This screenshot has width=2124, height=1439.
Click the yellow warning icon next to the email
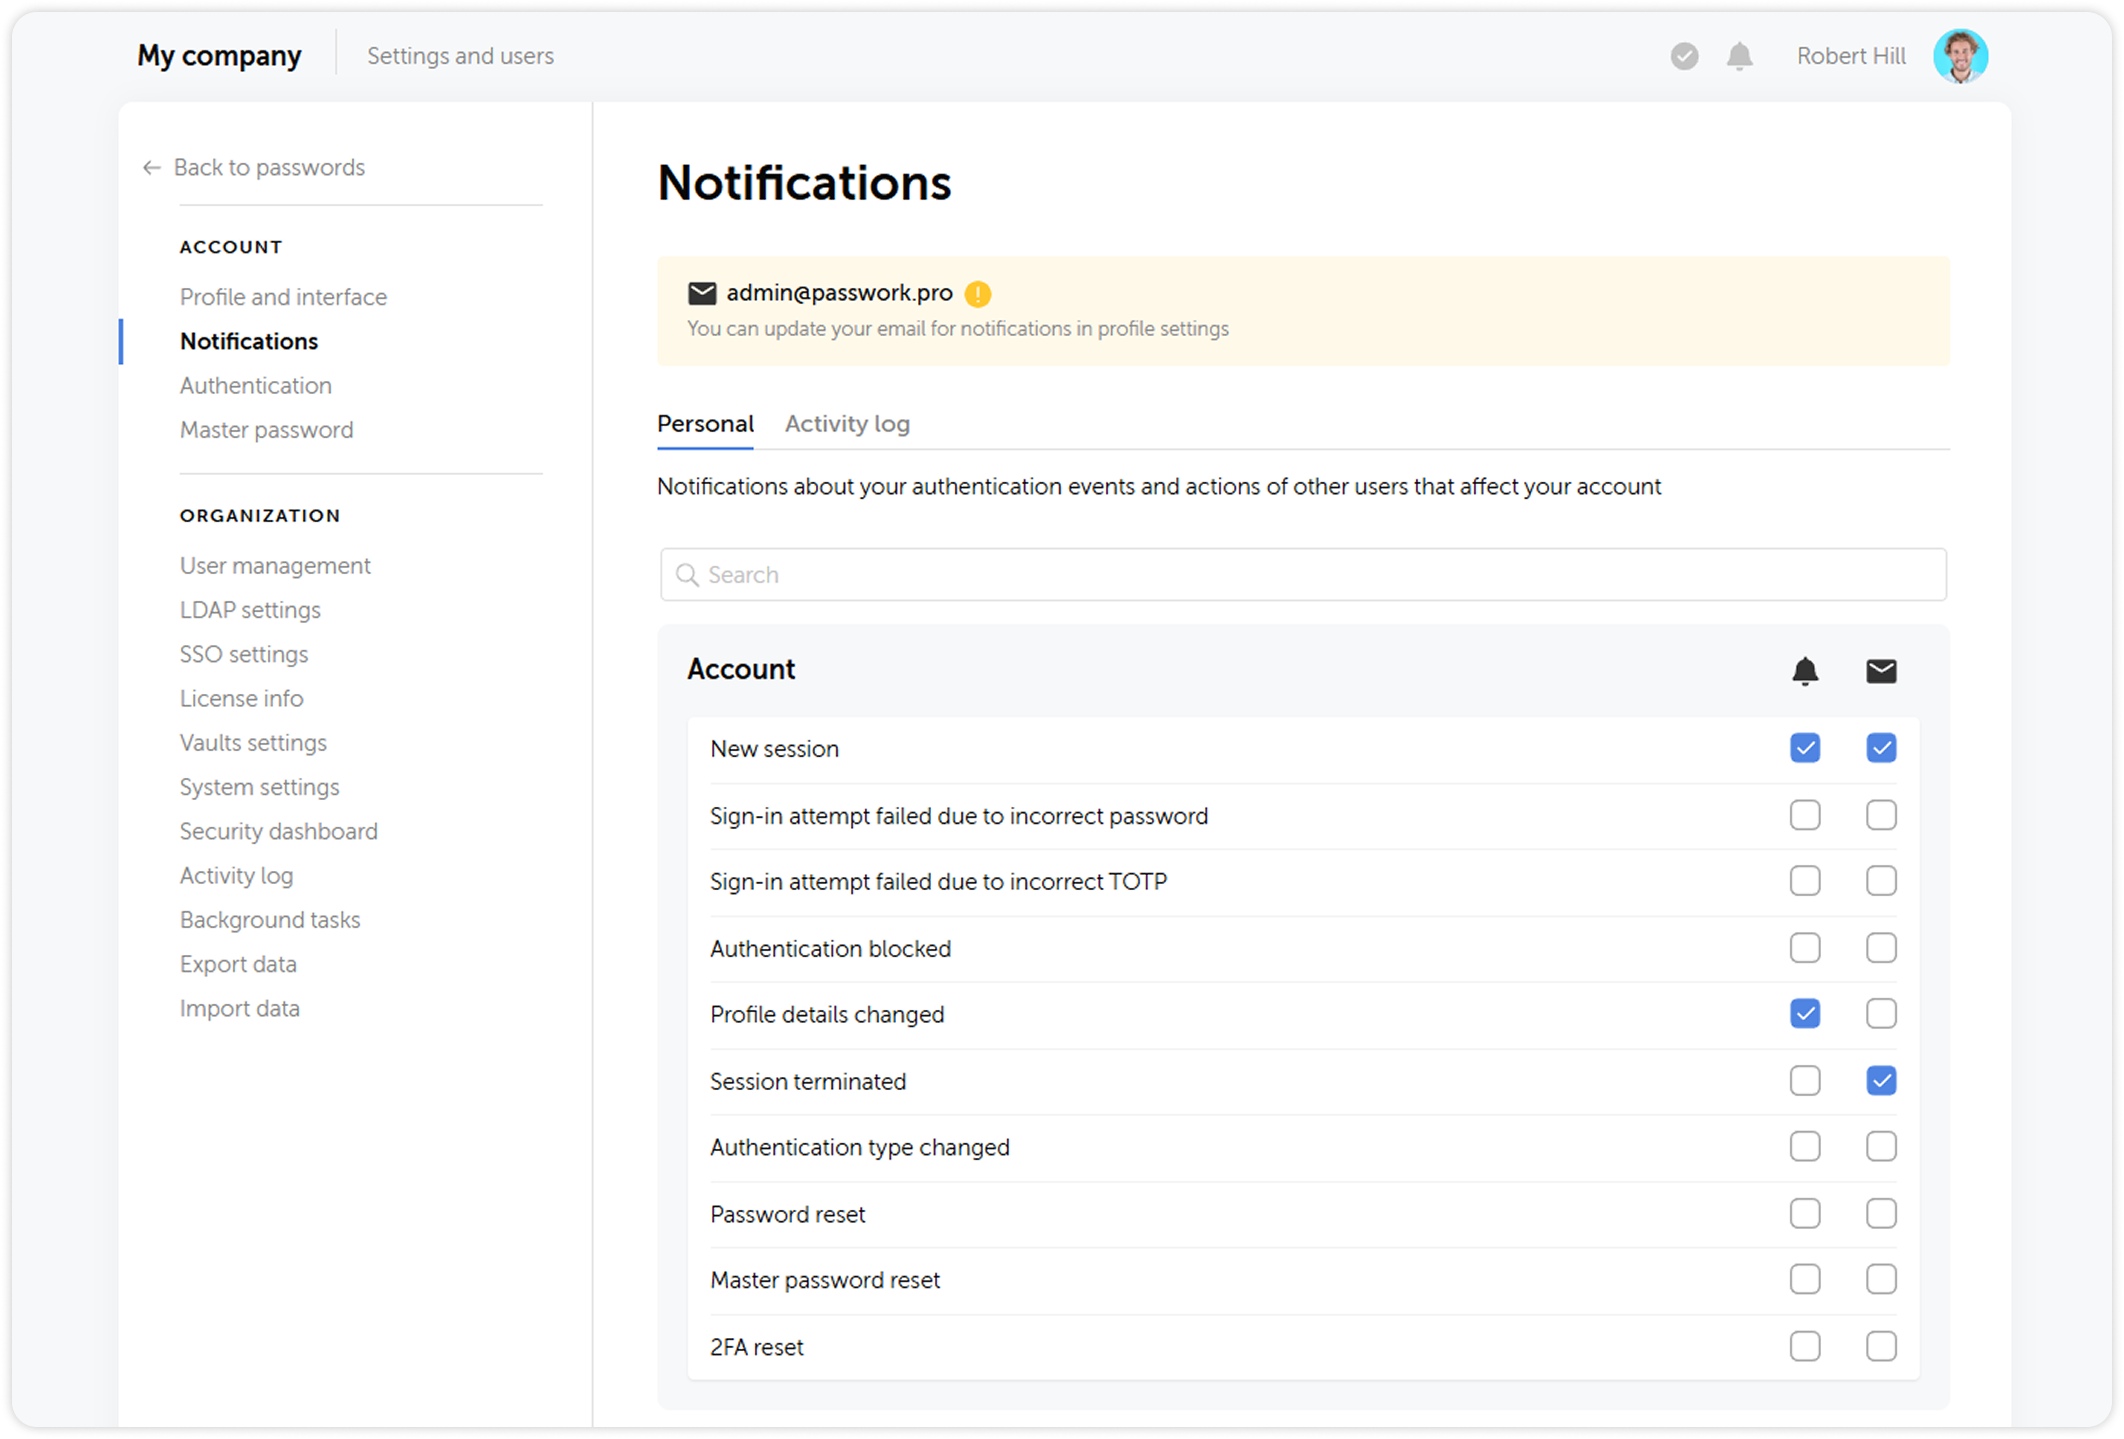[x=977, y=294]
